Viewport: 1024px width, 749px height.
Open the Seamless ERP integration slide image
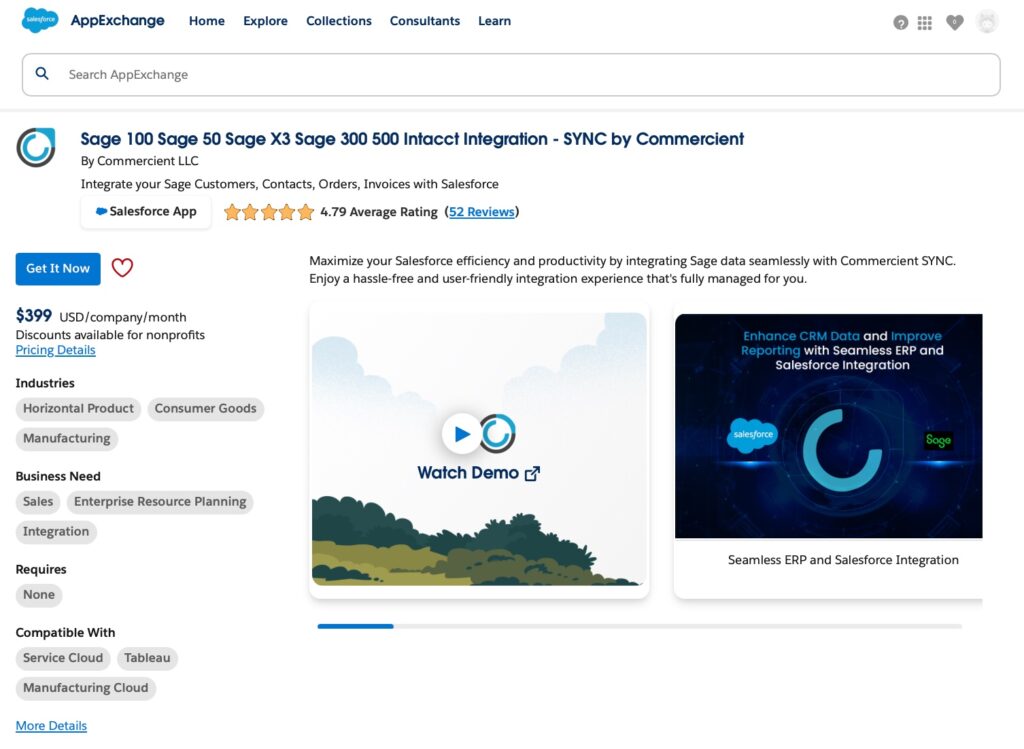click(x=828, y=426)
